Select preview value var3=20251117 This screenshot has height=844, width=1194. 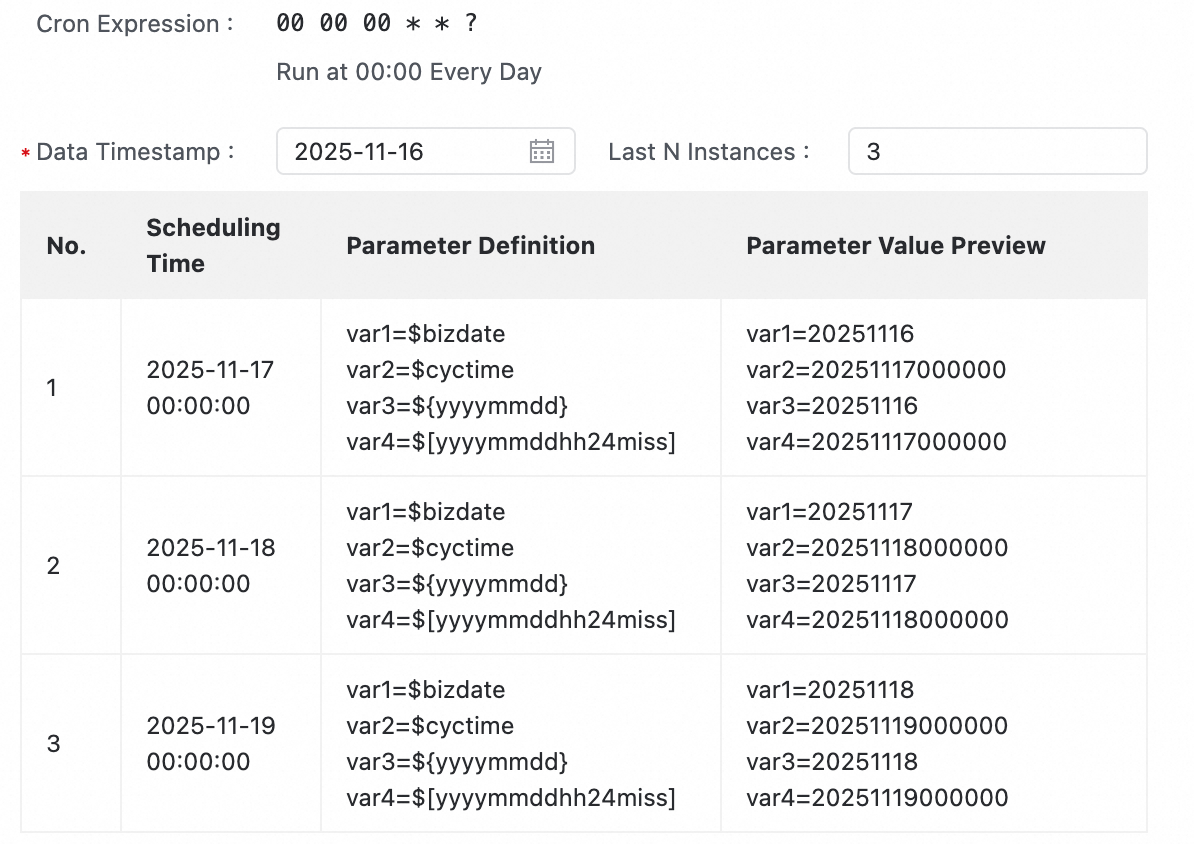[832, 583]
